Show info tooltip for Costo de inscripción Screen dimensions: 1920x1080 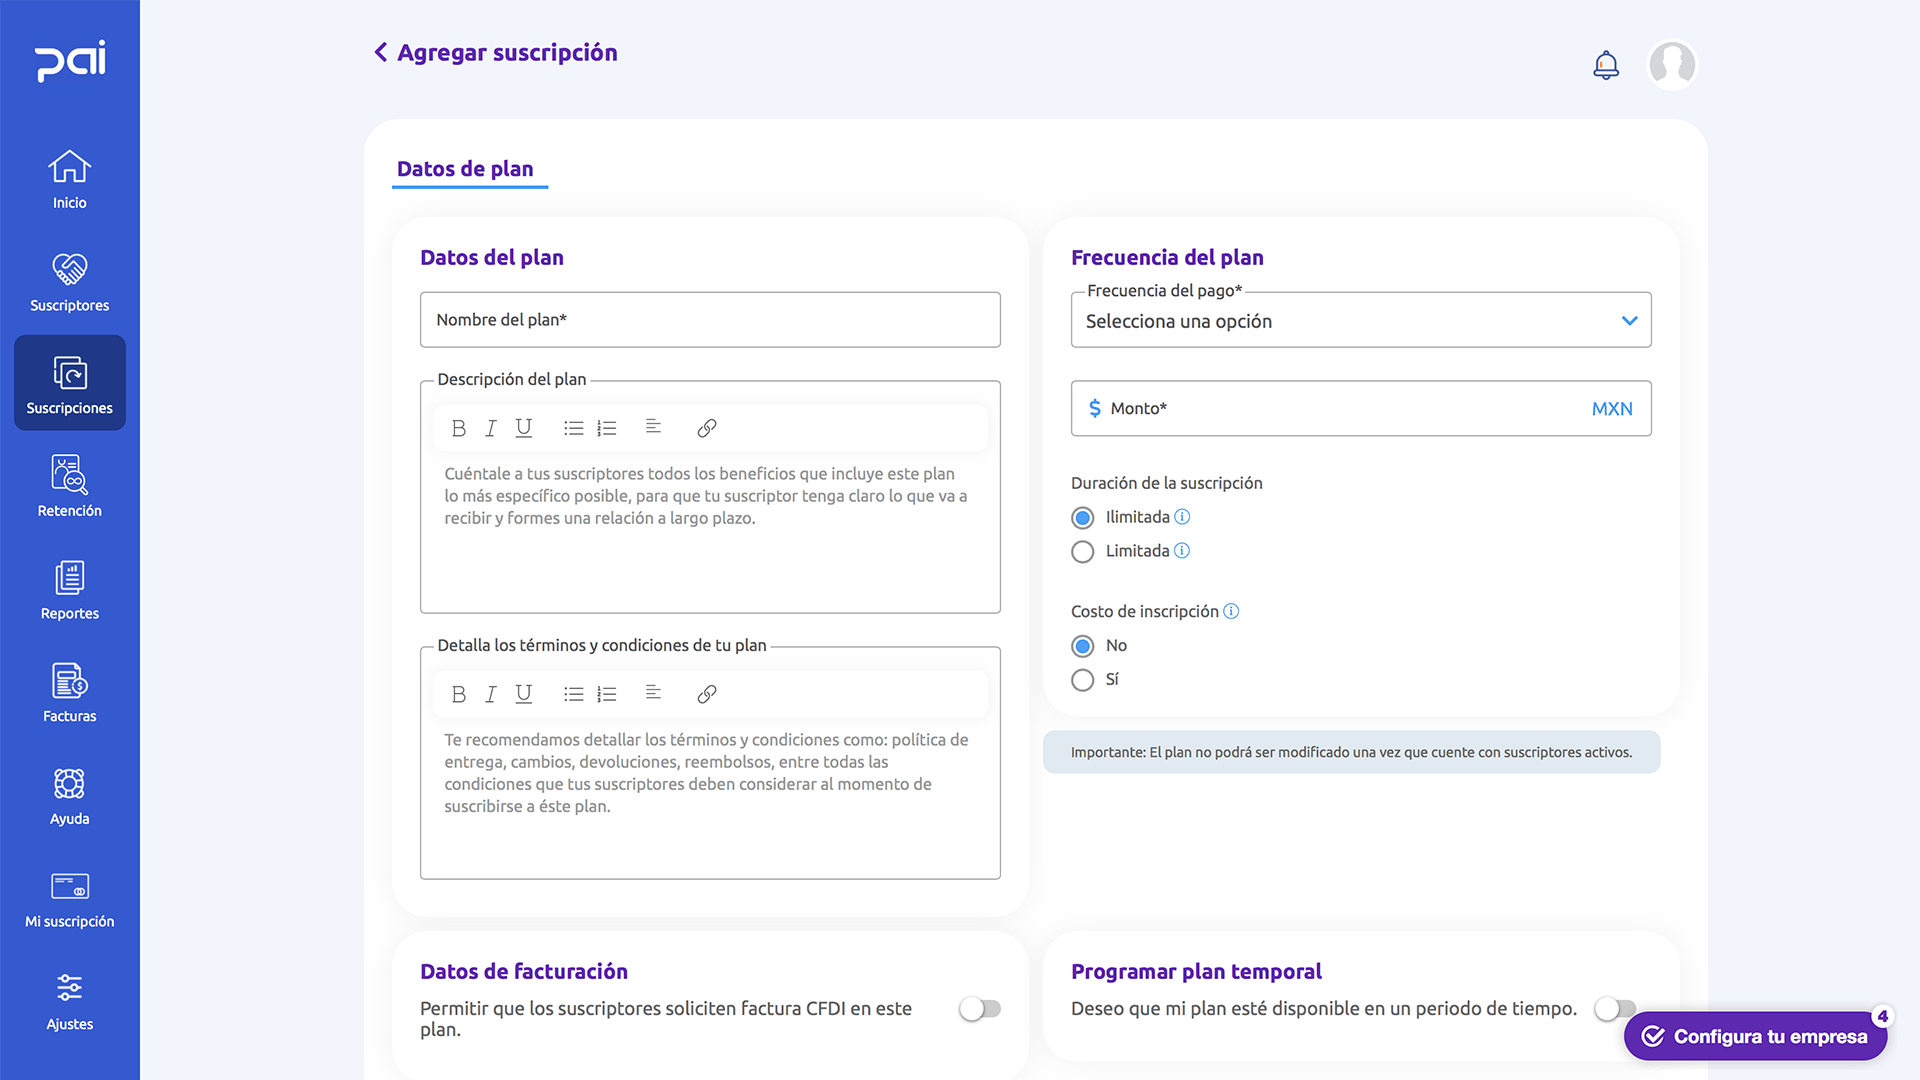point(1231,611)
